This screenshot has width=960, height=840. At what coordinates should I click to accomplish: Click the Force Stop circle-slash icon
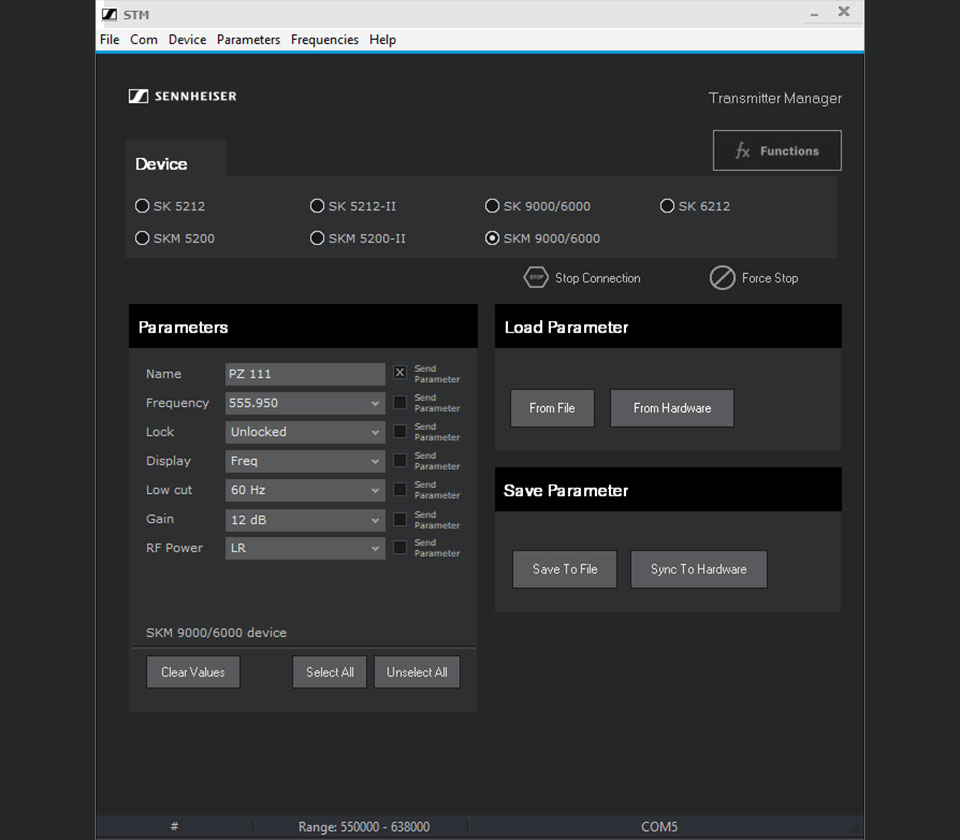pos(722,278)
